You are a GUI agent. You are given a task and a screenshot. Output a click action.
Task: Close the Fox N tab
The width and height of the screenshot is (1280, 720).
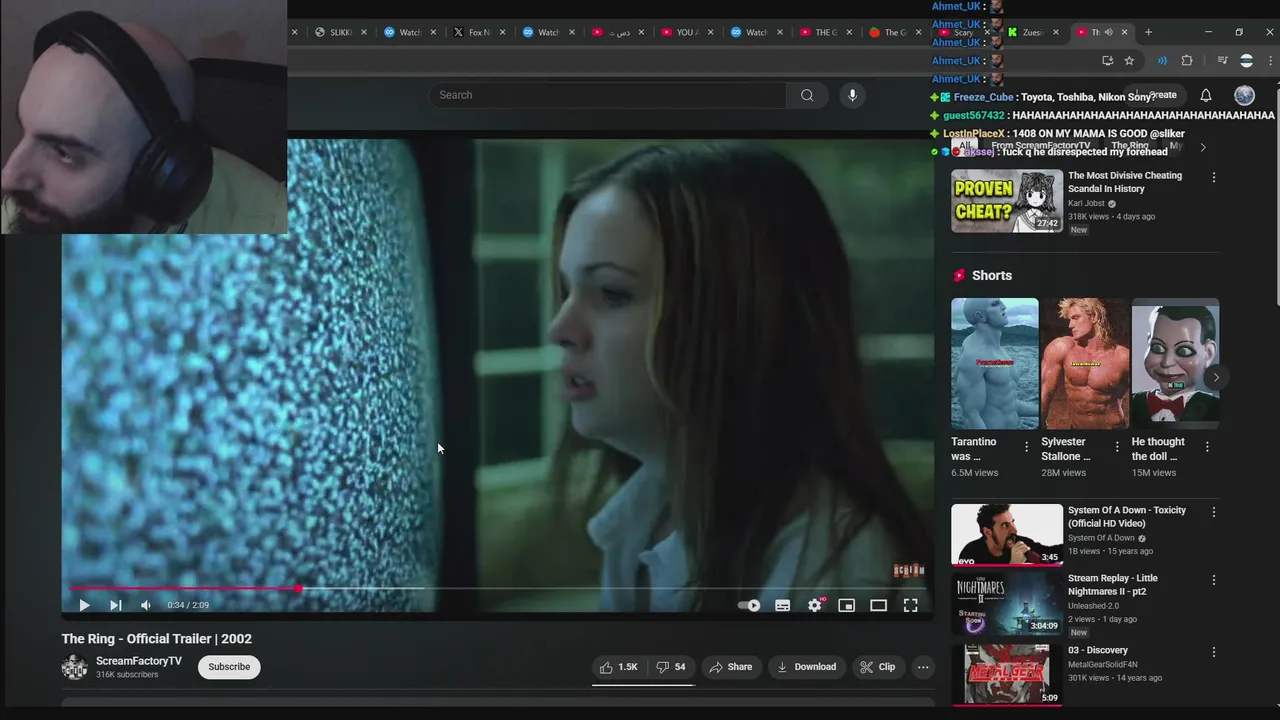(502, 32)
